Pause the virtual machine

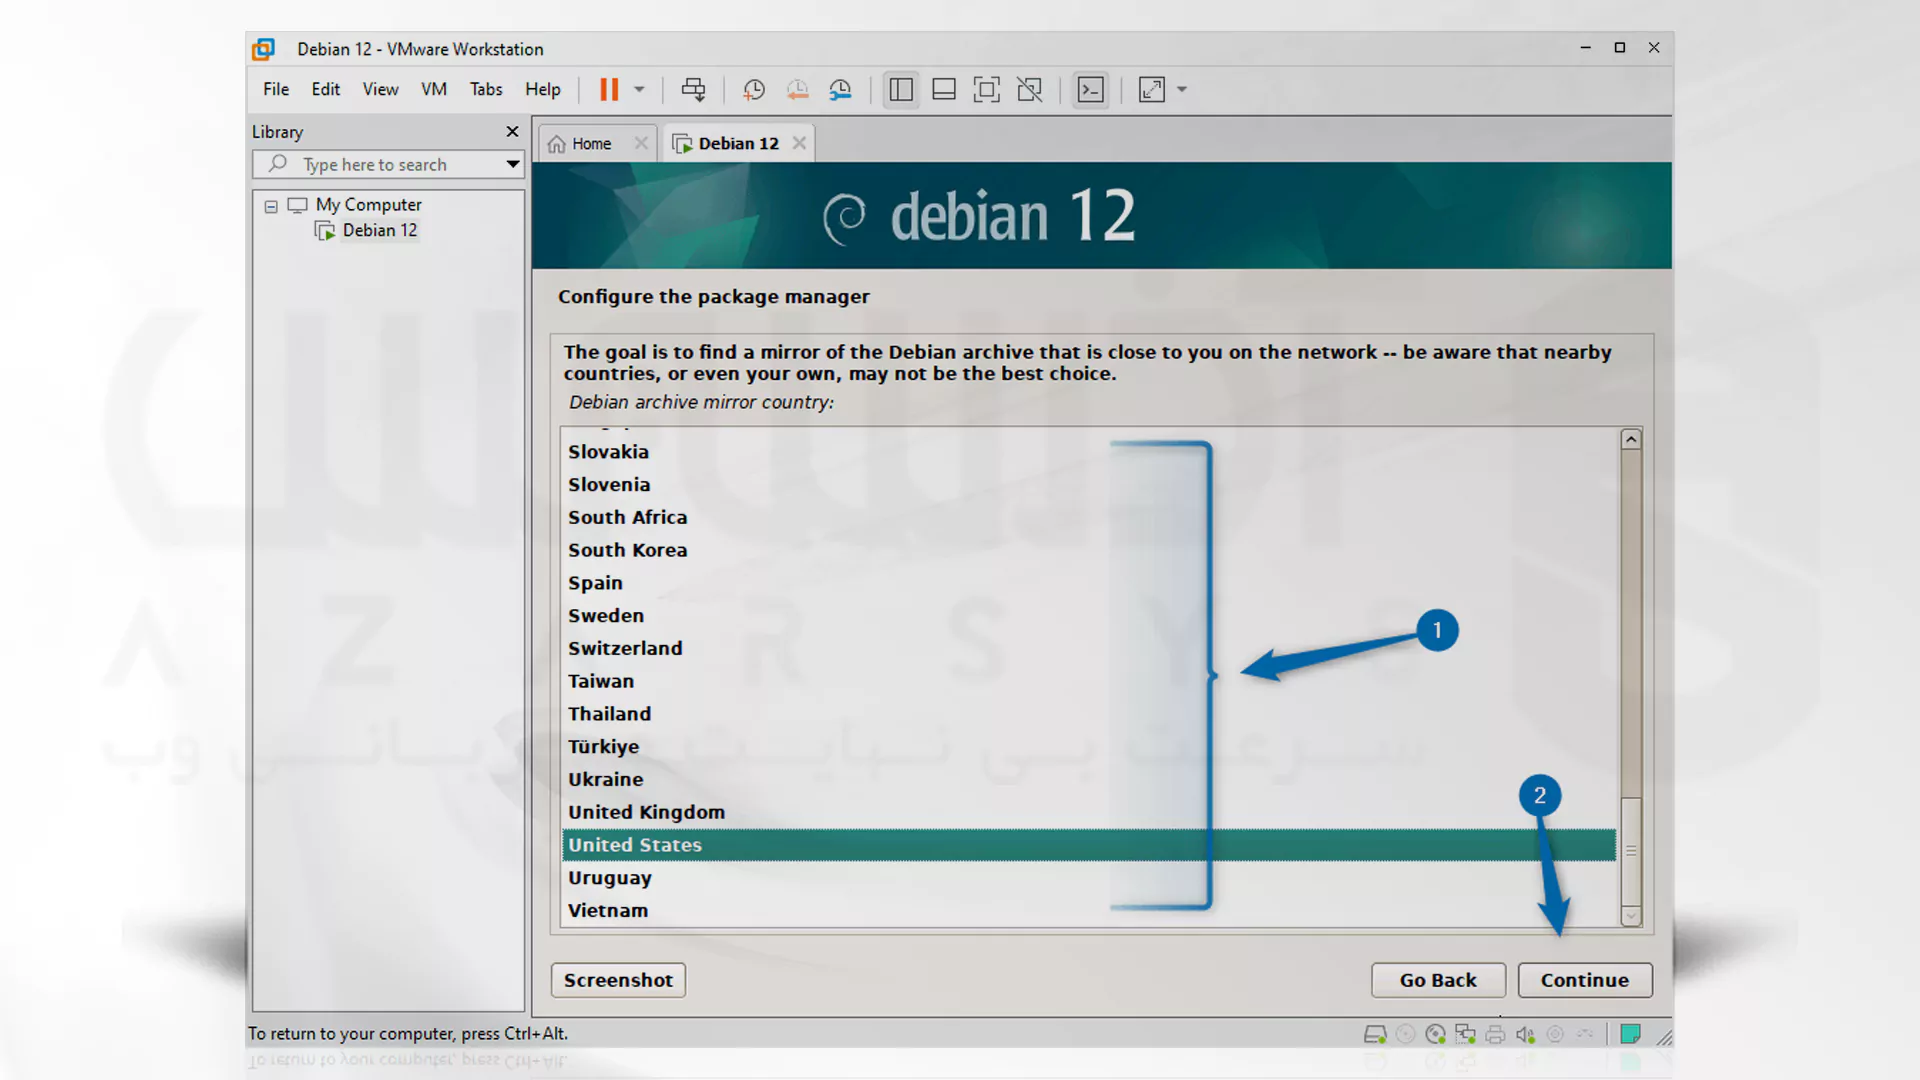(x=608, y=90)
